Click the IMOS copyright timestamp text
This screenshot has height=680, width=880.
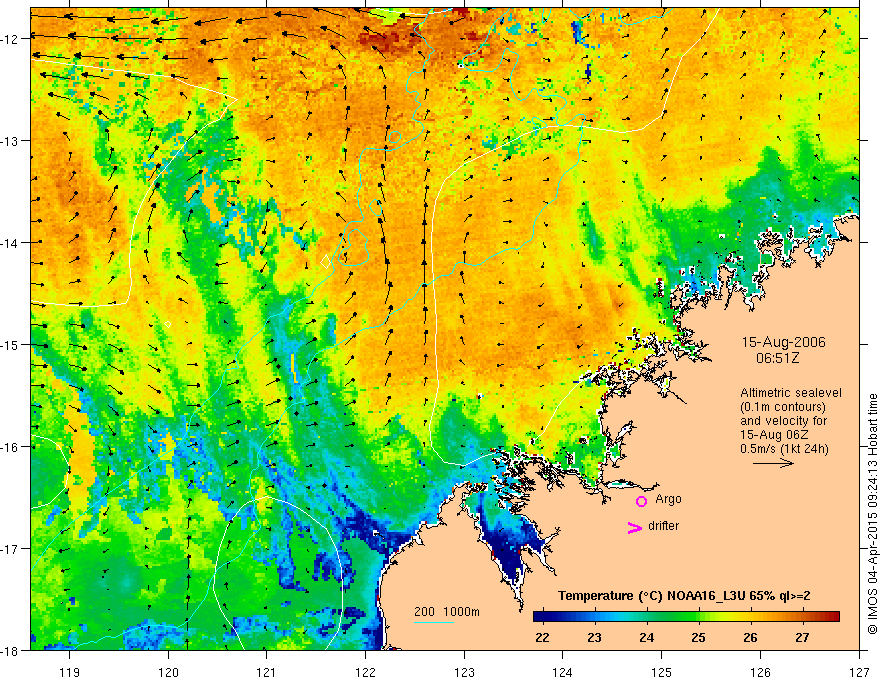pos(872,514)
